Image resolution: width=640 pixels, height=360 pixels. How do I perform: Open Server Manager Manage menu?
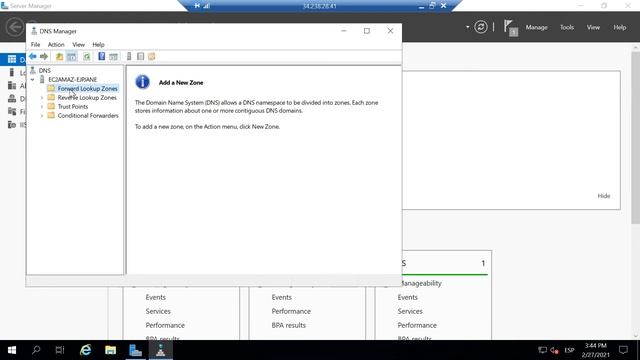[x=536, y=27]
